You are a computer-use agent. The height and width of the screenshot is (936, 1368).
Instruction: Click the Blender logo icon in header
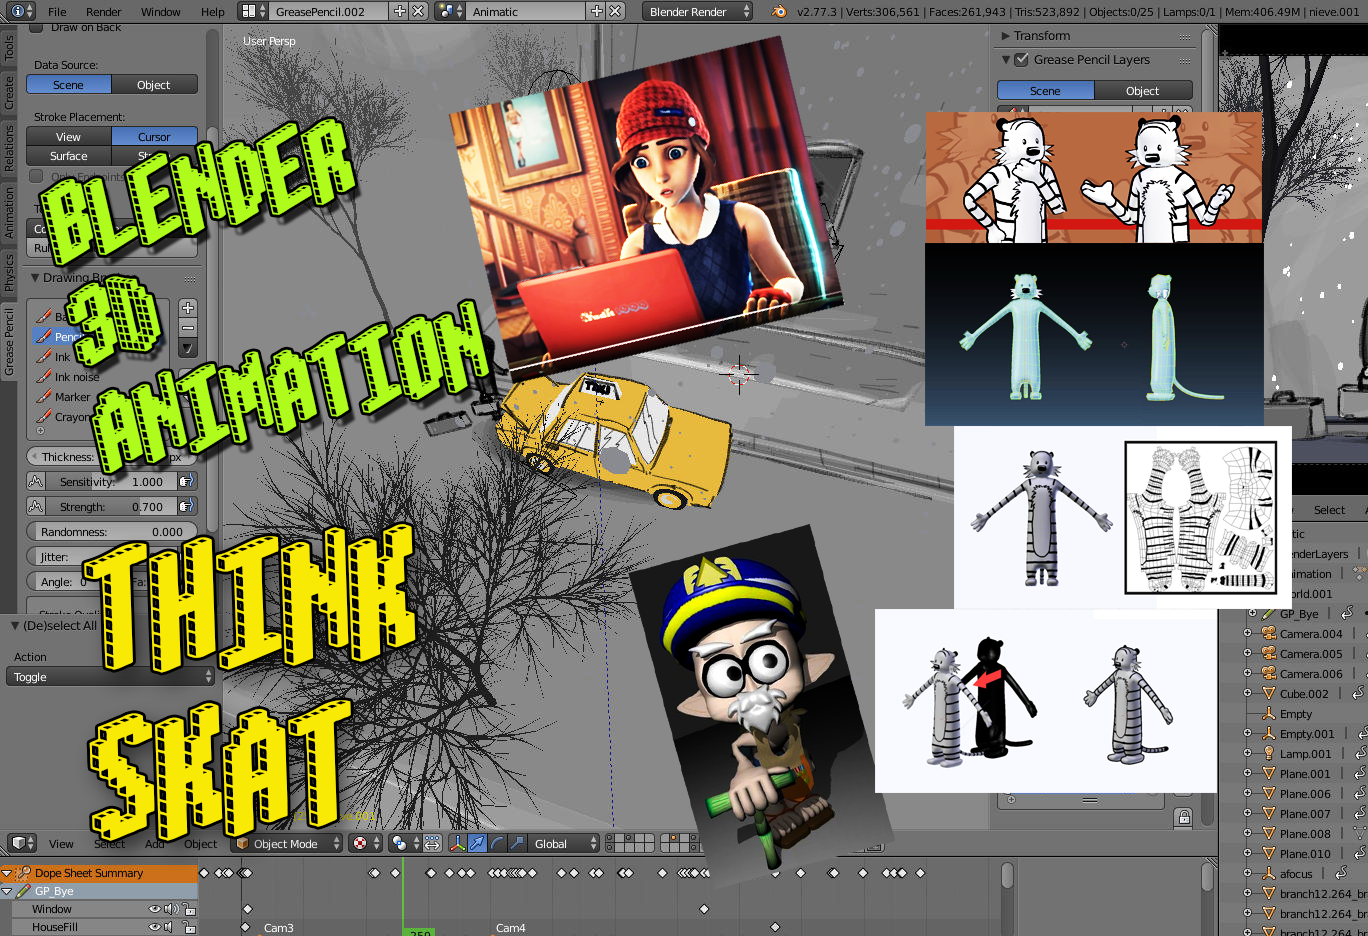[779, 11]
